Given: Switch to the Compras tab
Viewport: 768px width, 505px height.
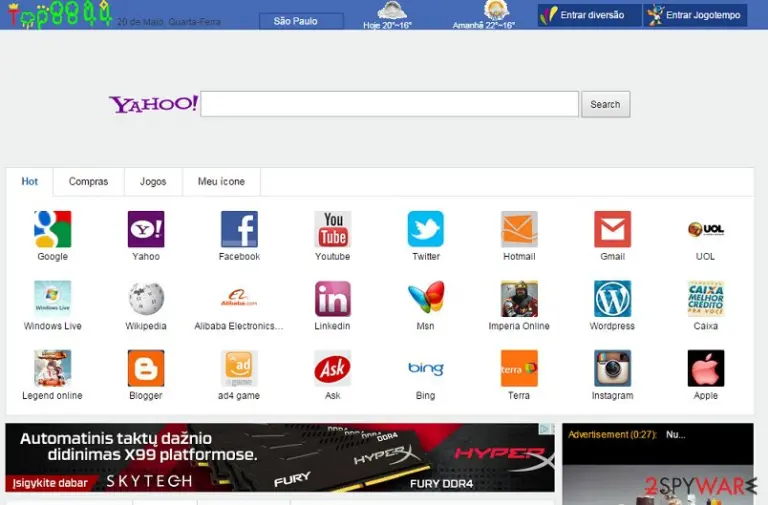Looking at the screenshot, I should point(88,182).
